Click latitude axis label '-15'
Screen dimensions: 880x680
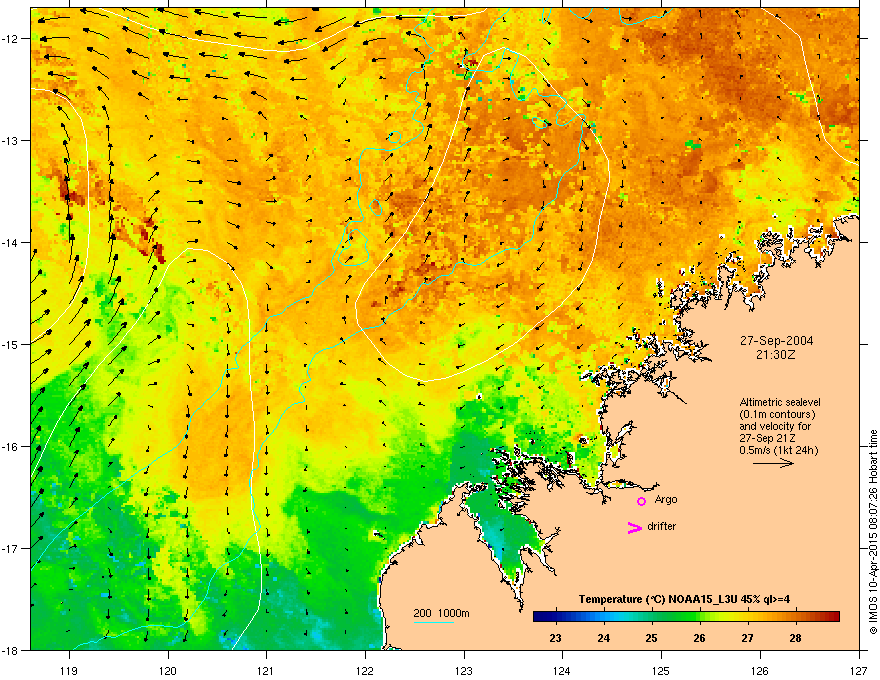10,344
